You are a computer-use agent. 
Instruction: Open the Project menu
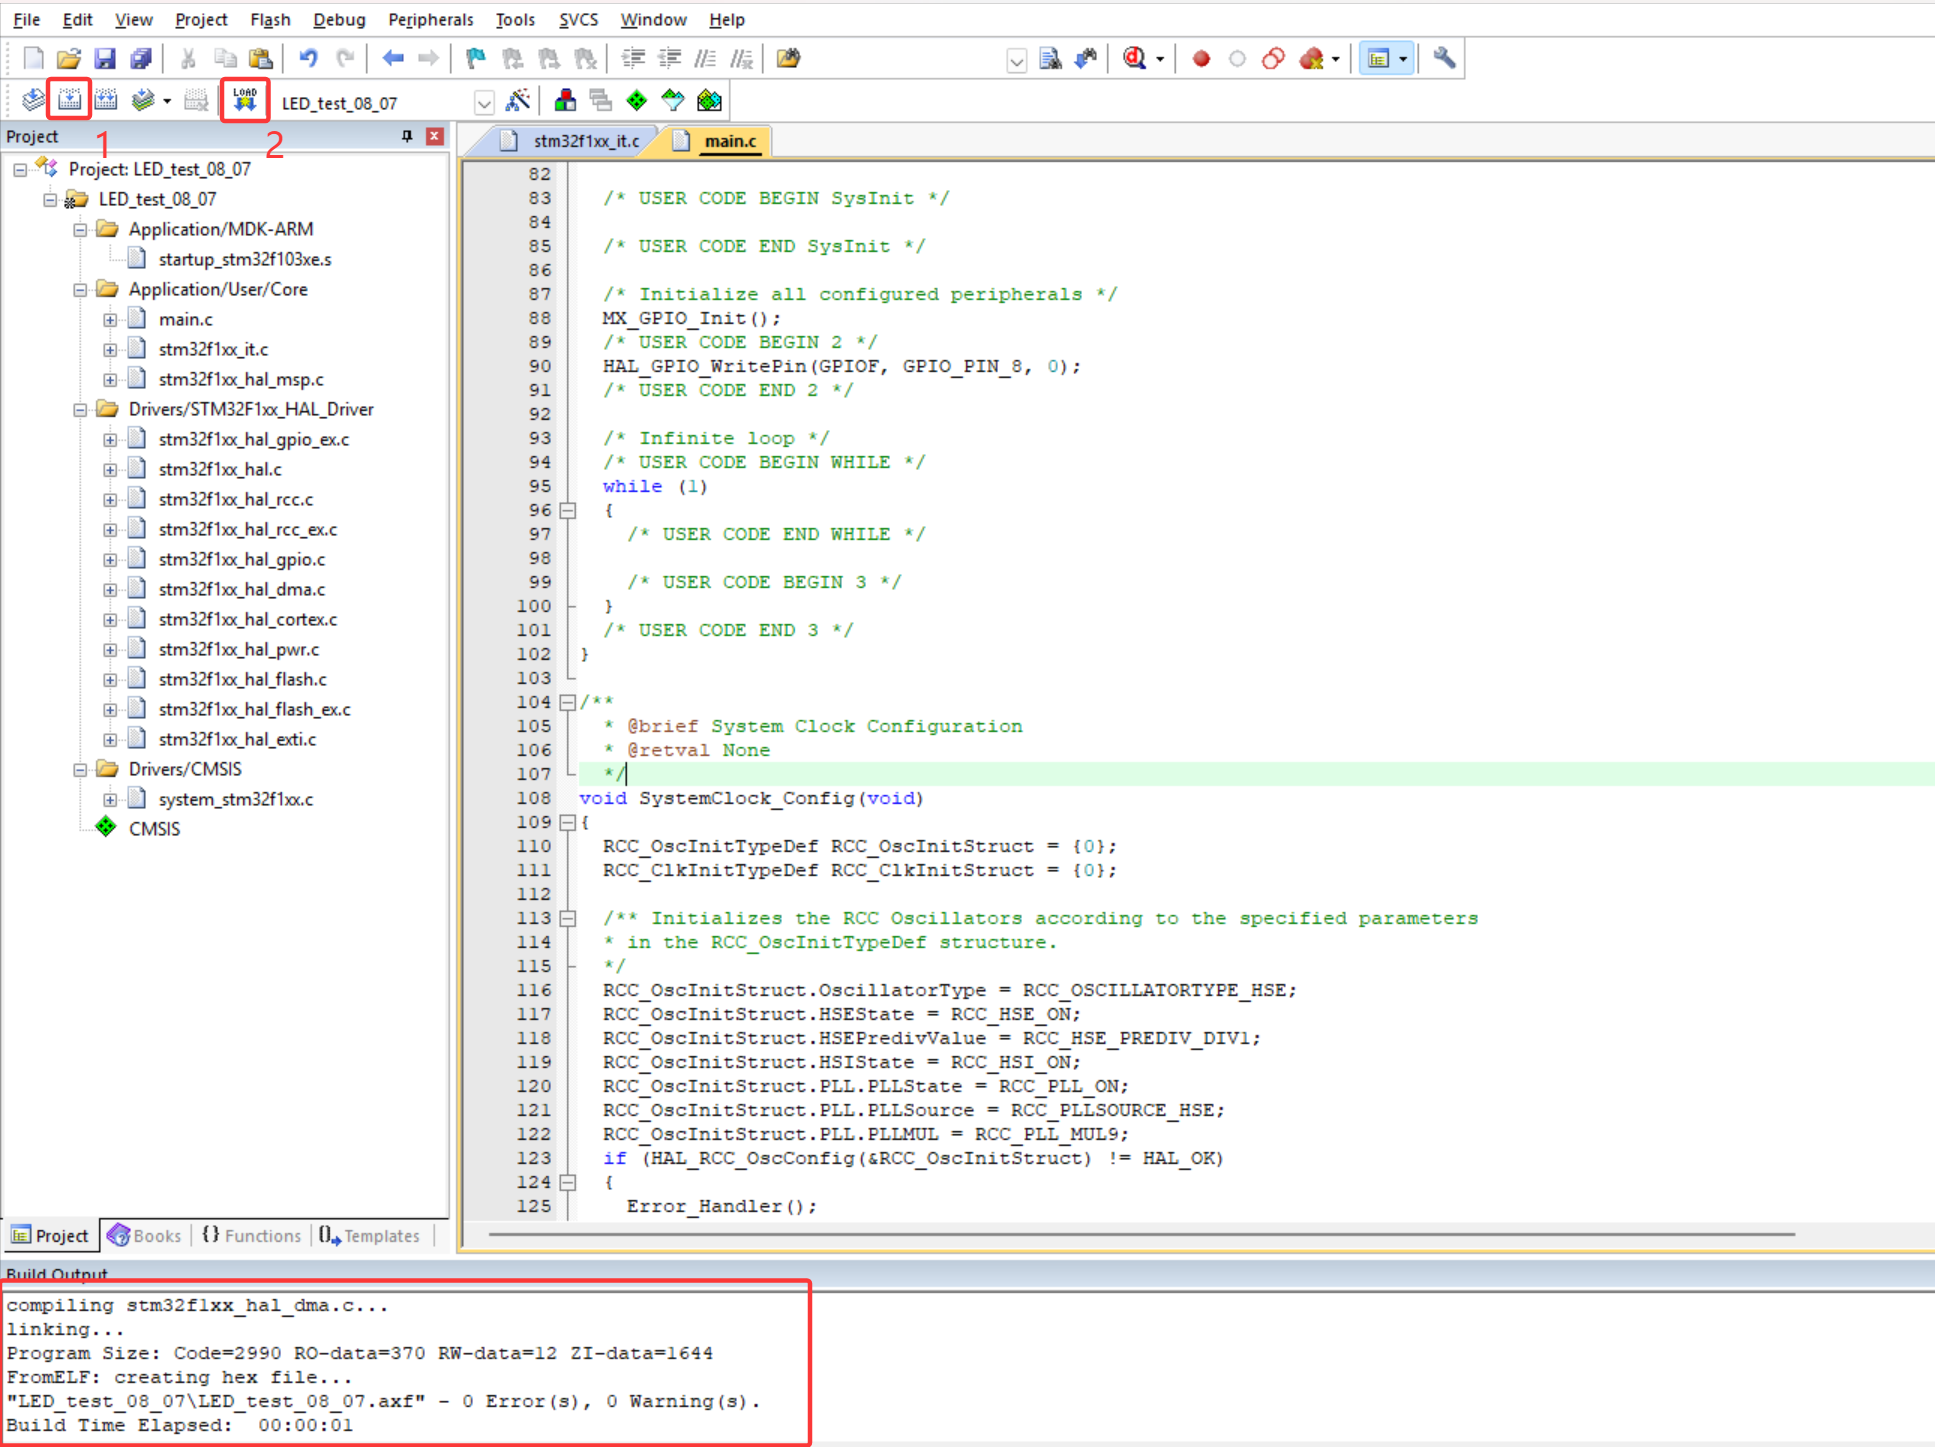[201, 19]
